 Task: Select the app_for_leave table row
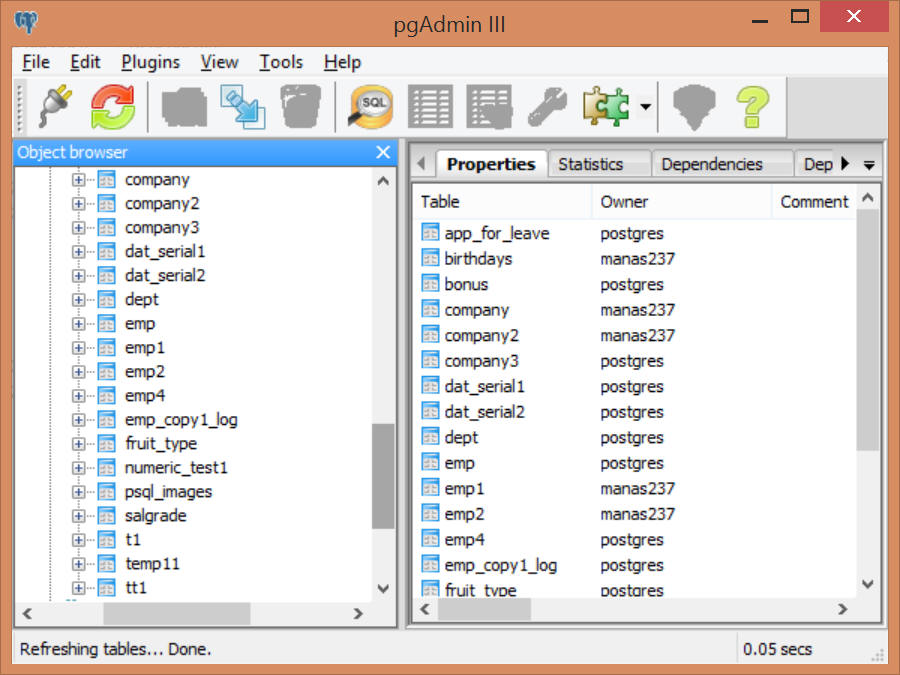637,233
